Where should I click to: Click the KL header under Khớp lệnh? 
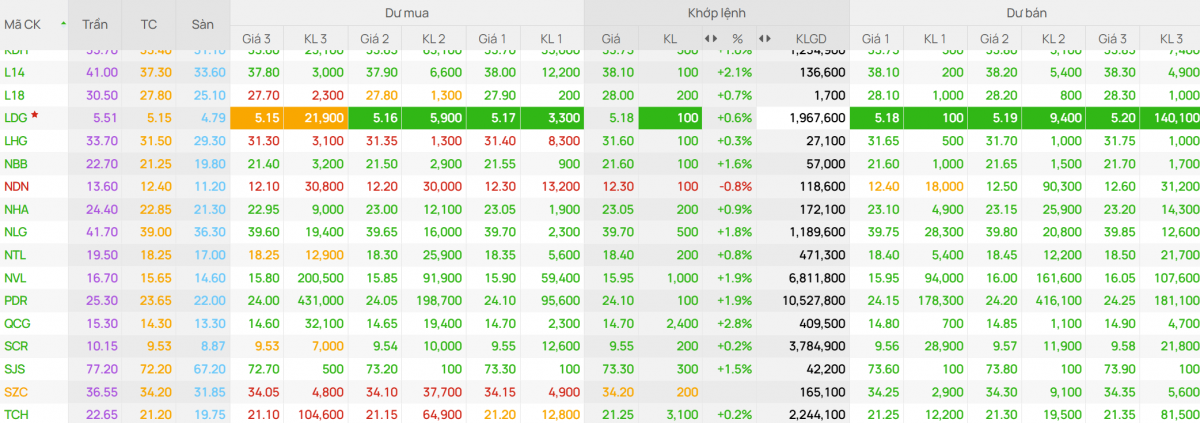(670, 39)
